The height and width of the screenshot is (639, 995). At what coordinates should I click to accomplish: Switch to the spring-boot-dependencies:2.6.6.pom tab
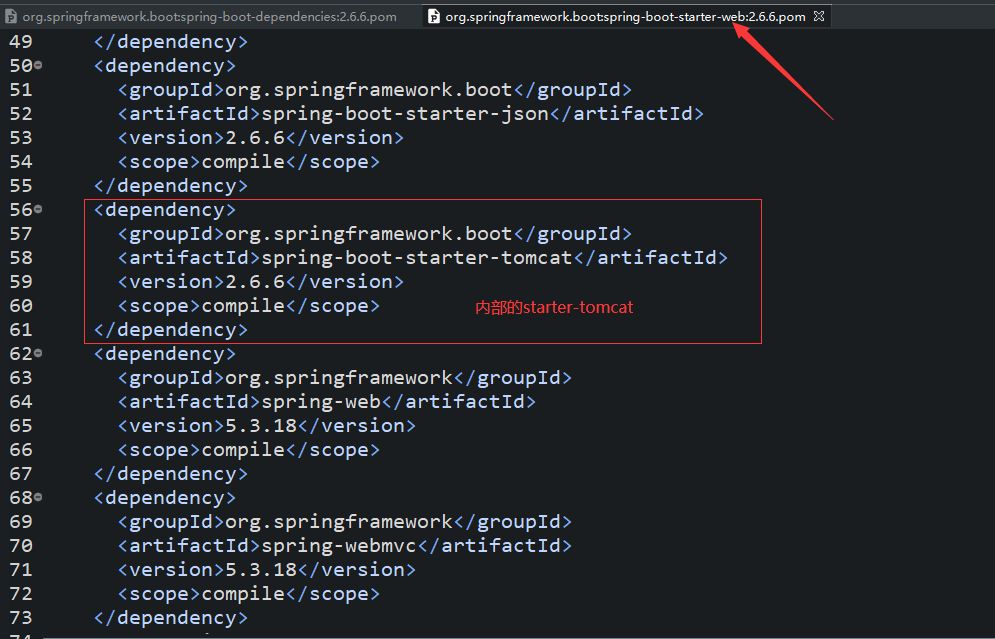(209, 17)
